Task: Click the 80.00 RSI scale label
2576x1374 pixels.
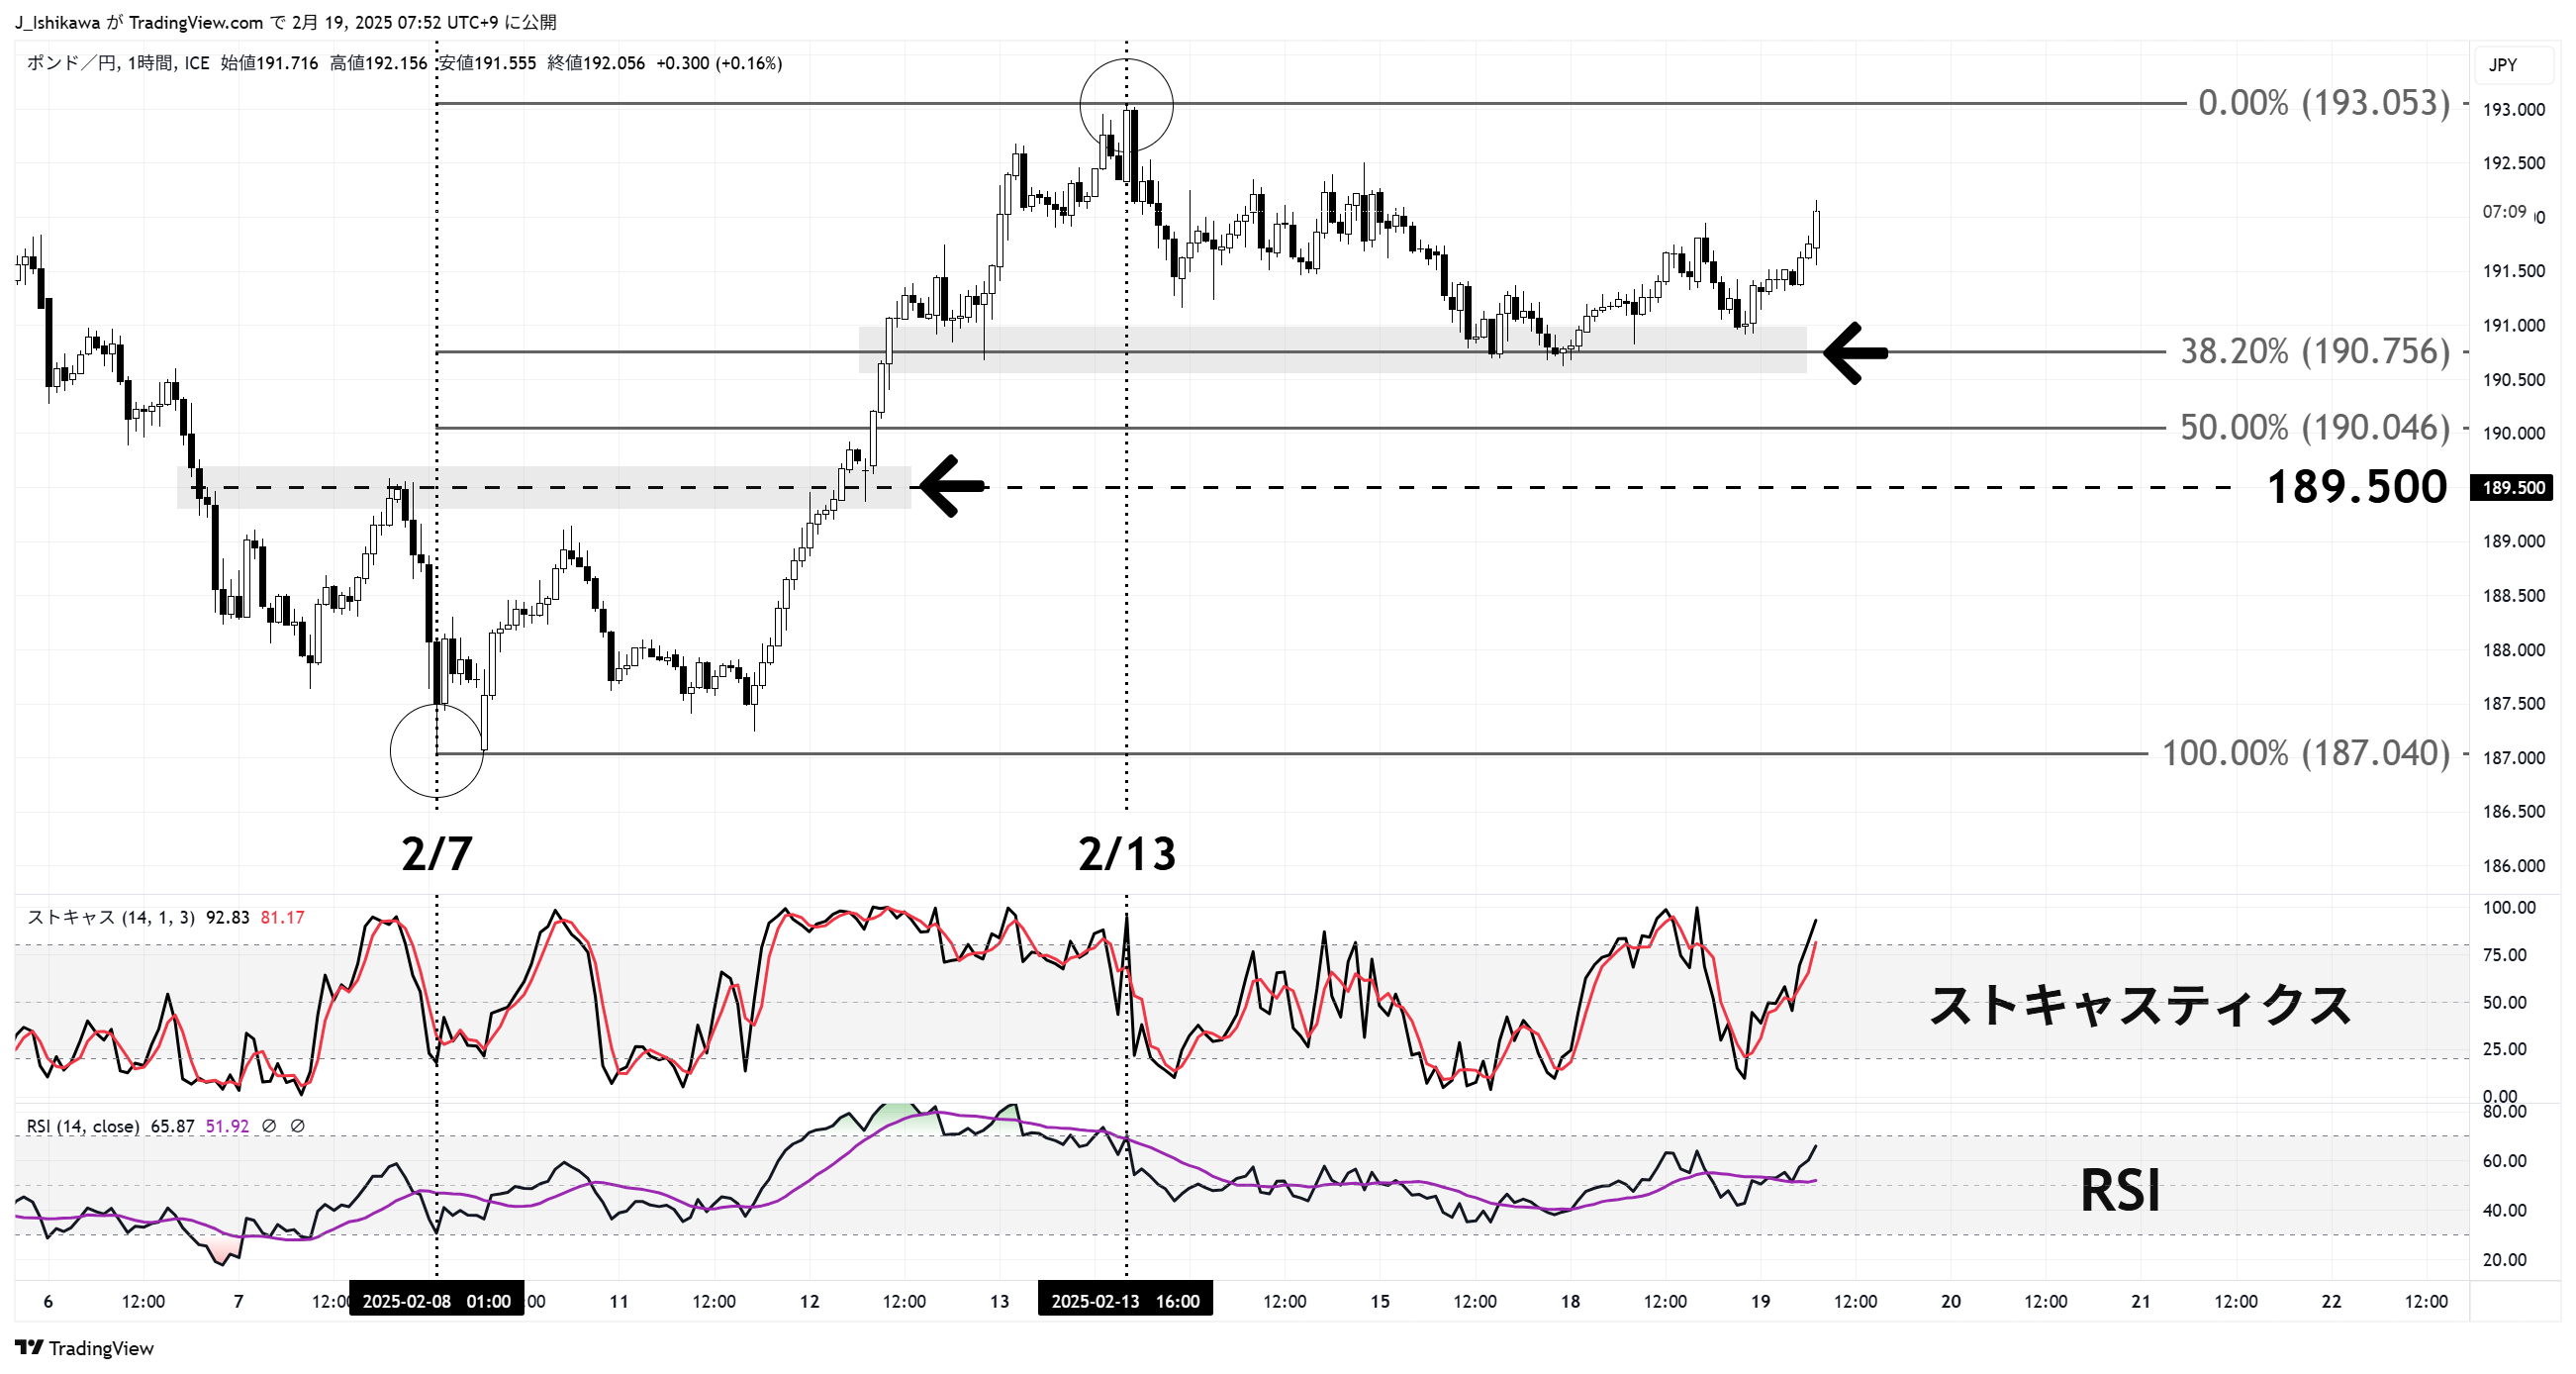Action: click(2505, 1111)
